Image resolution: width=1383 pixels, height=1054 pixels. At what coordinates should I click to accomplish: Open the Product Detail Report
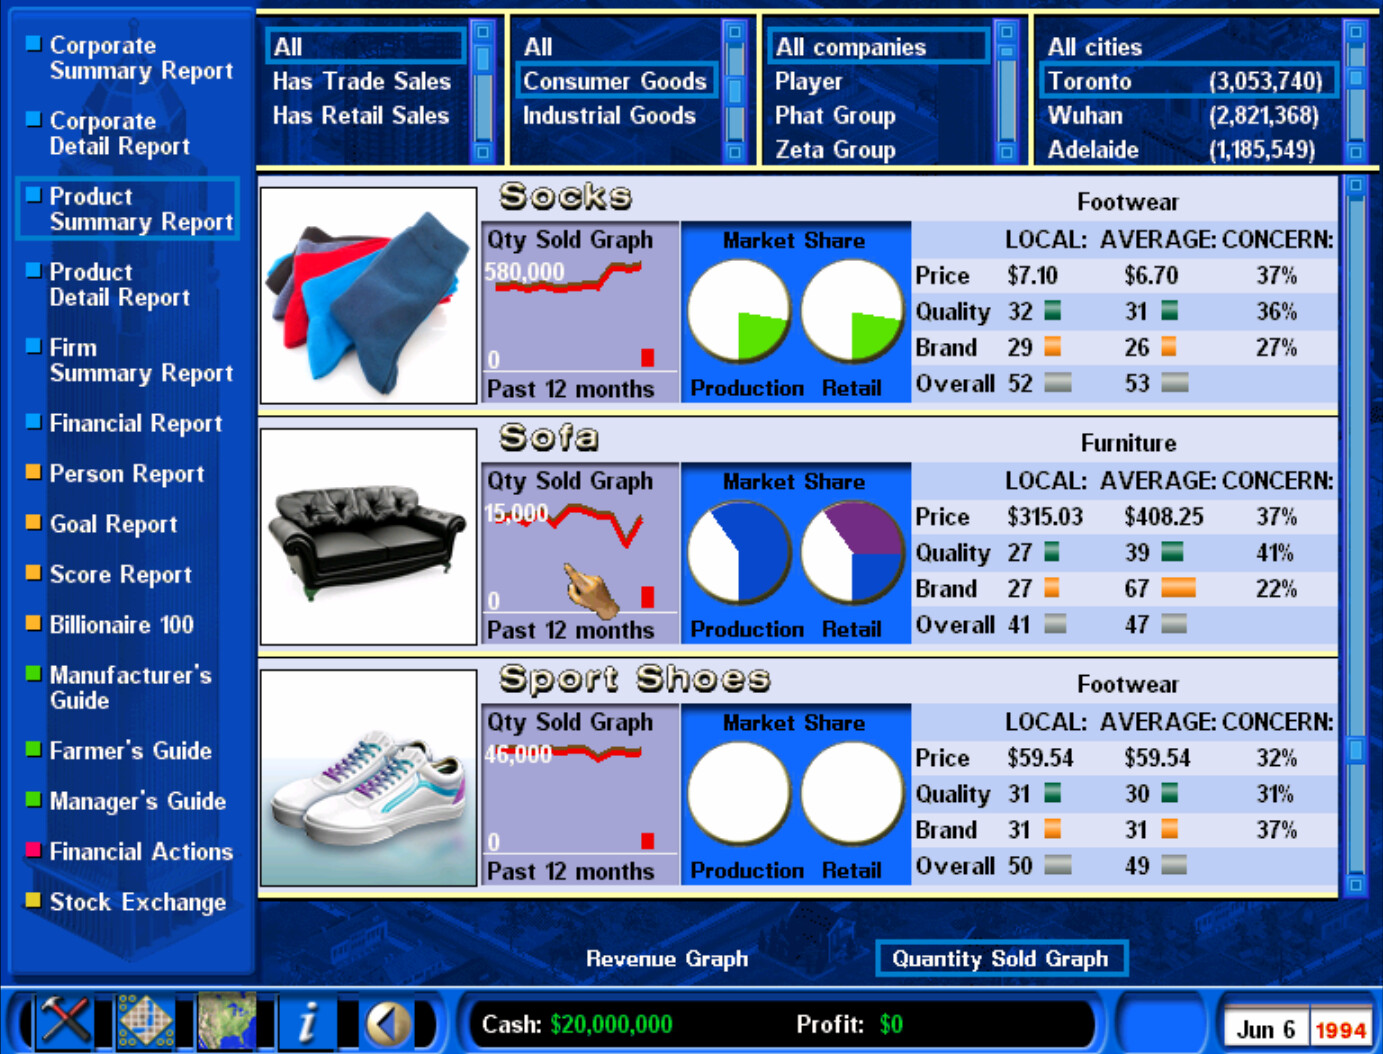coord(119,284)
